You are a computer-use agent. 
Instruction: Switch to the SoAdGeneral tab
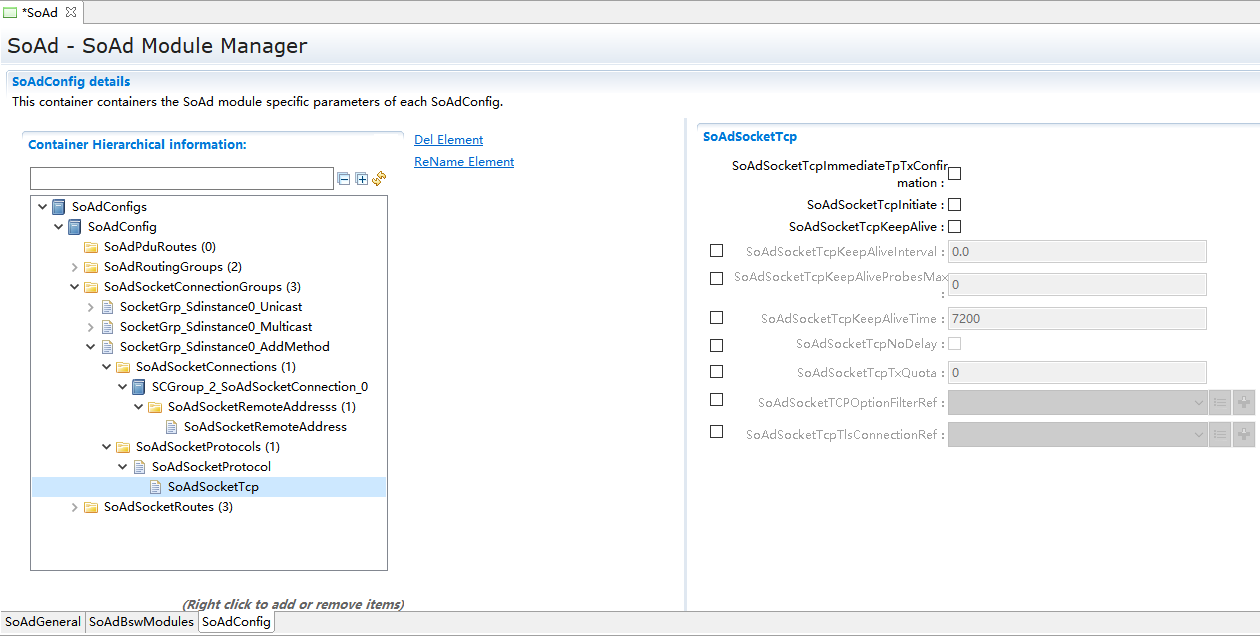pyautogui.click(x=43, y=622)
